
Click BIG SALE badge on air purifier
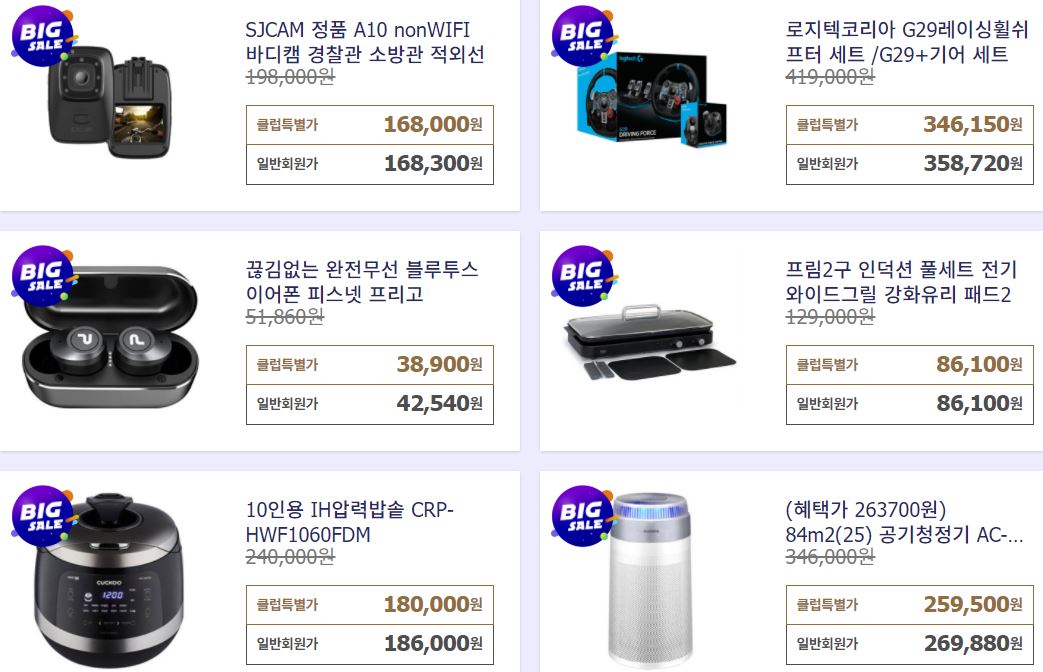584,516
